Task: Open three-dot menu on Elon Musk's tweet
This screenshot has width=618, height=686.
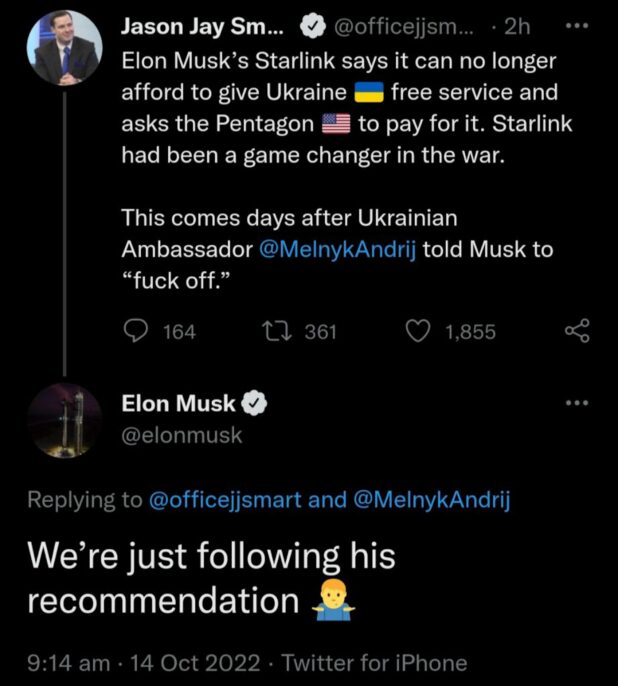Action: [x=578, y=403]
